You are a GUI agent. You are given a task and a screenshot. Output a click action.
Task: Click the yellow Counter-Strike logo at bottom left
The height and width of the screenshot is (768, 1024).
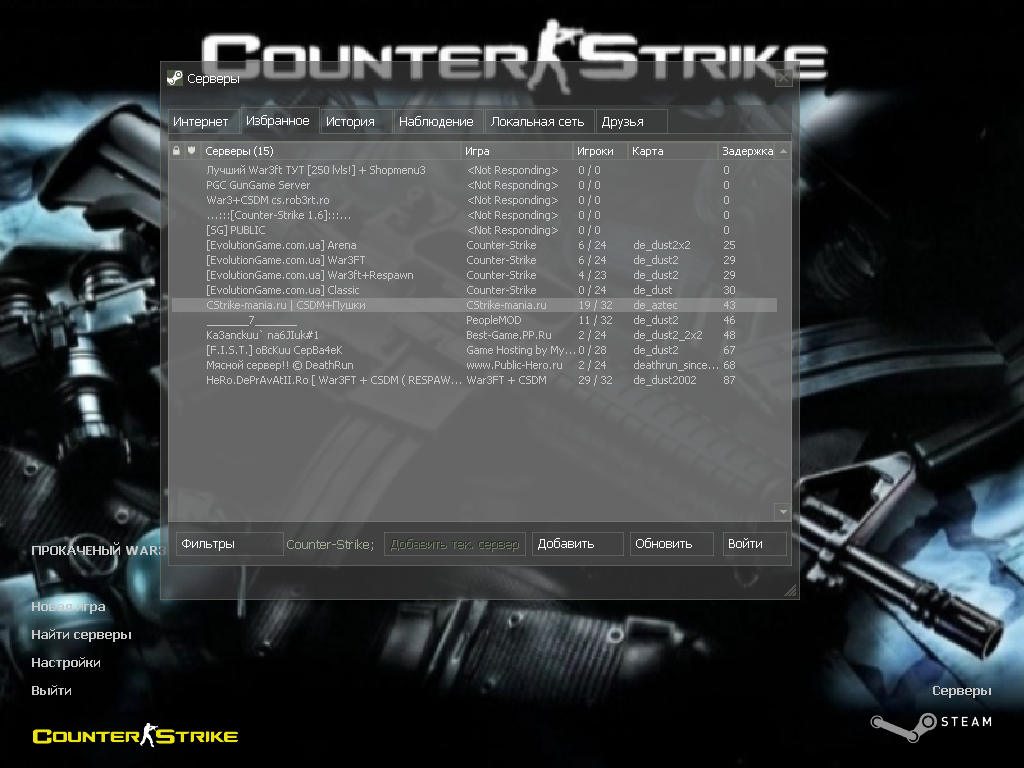click(135, 736)
